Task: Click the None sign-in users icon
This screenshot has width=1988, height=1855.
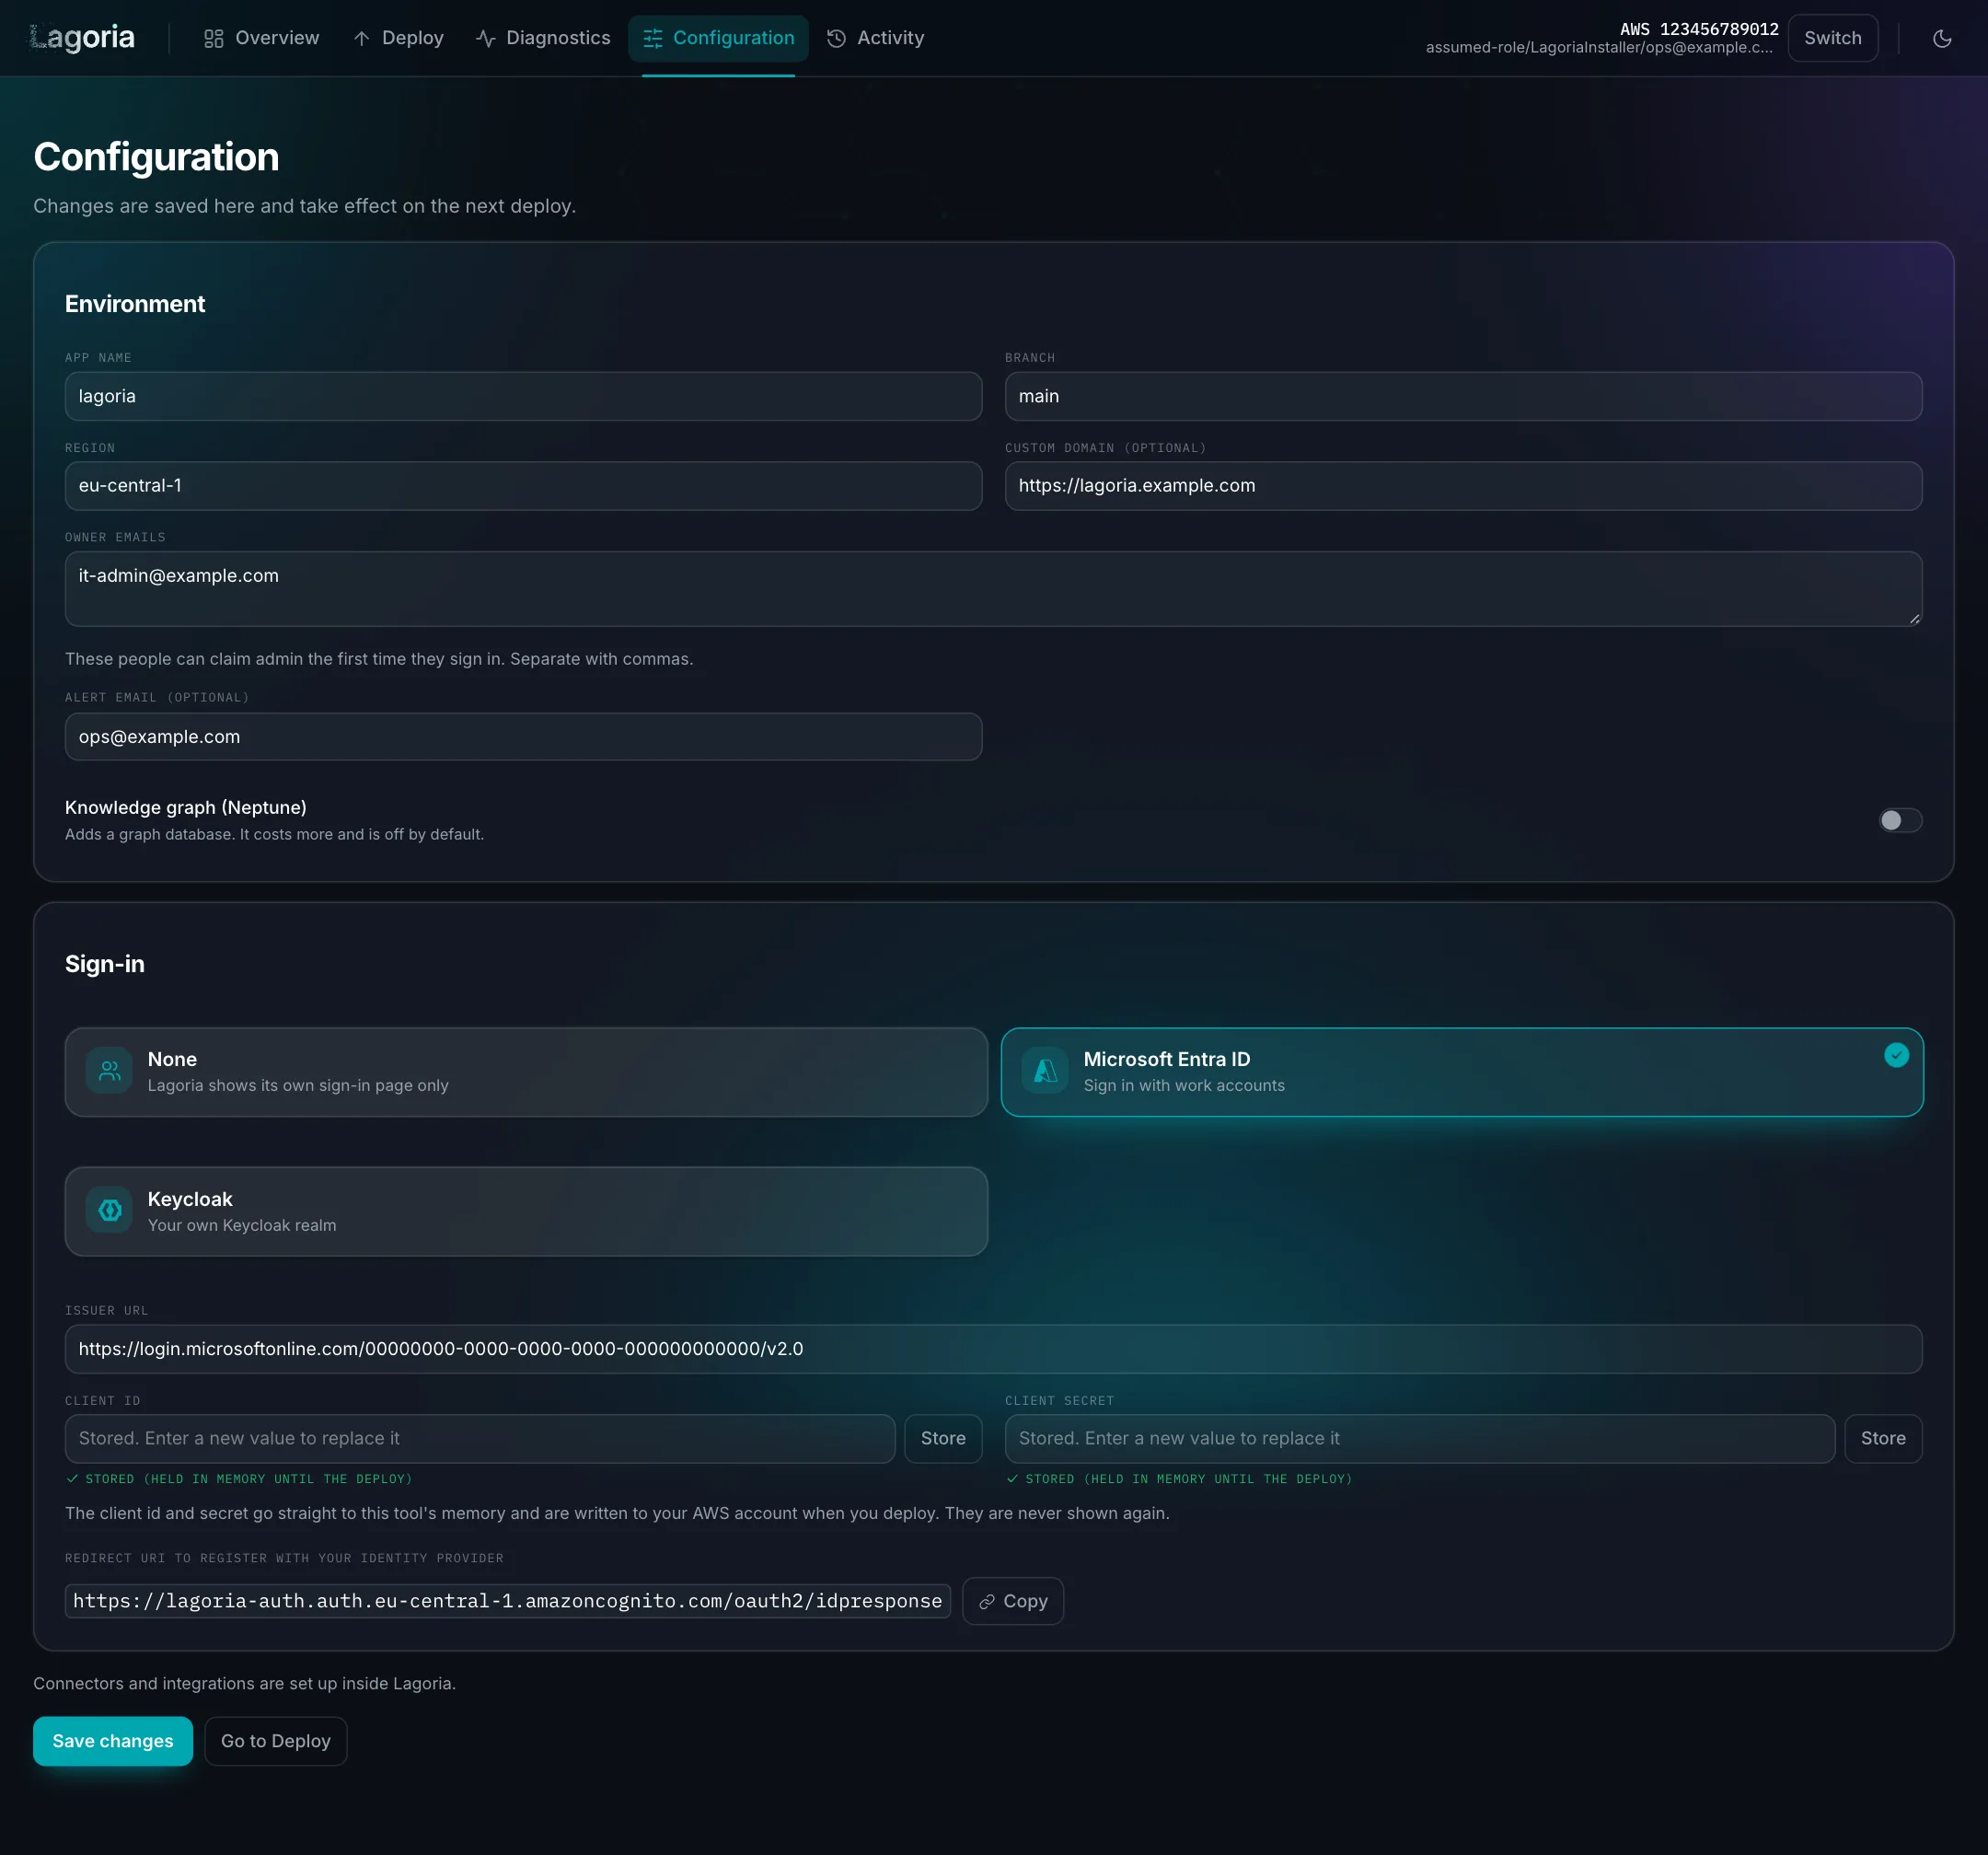Action: click(109, 1071)
